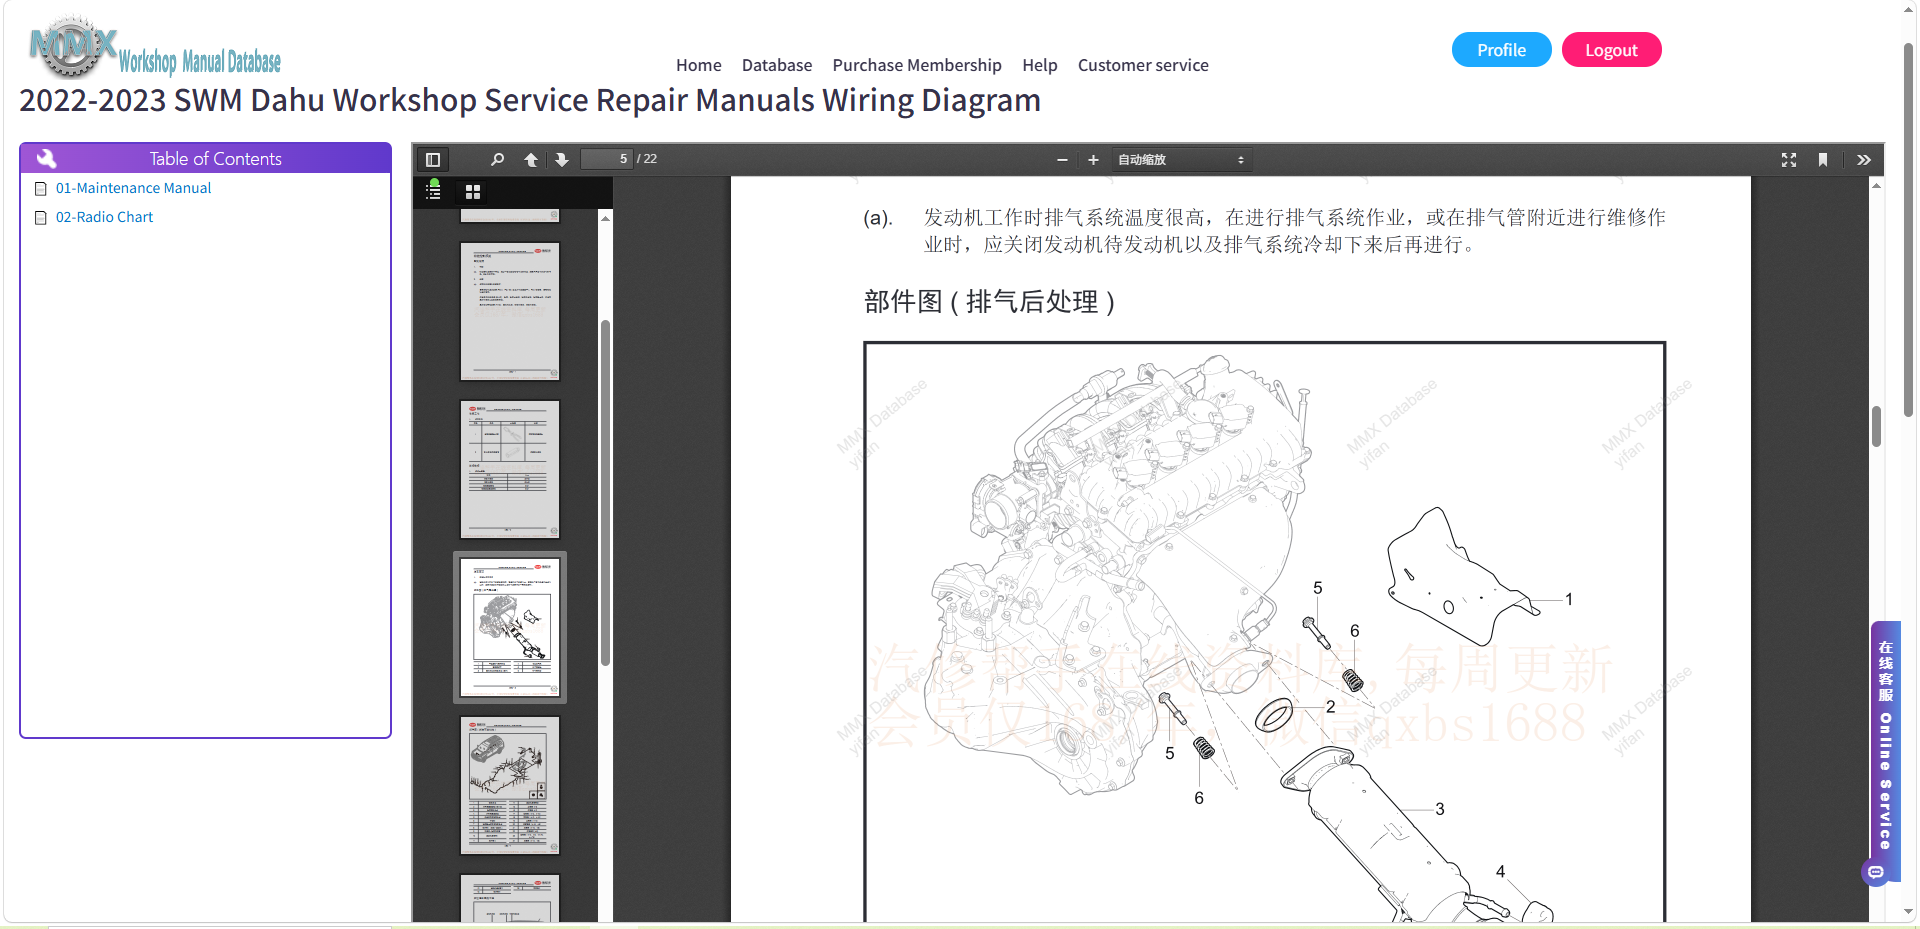Go to next page with down arrow
This screenshot has height=929, width=1920.
[x=562, y=160]
